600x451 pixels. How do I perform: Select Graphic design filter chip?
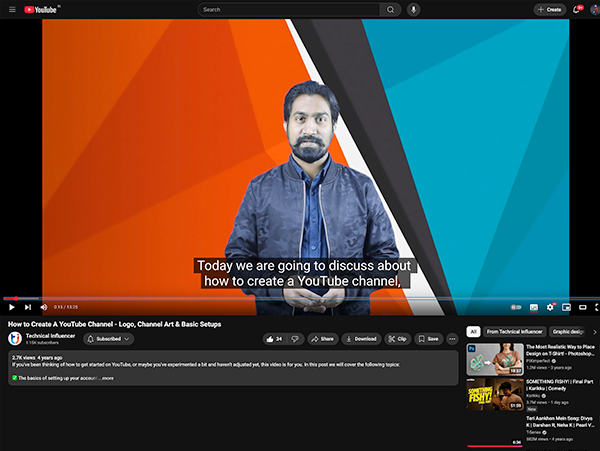(569, 332)
